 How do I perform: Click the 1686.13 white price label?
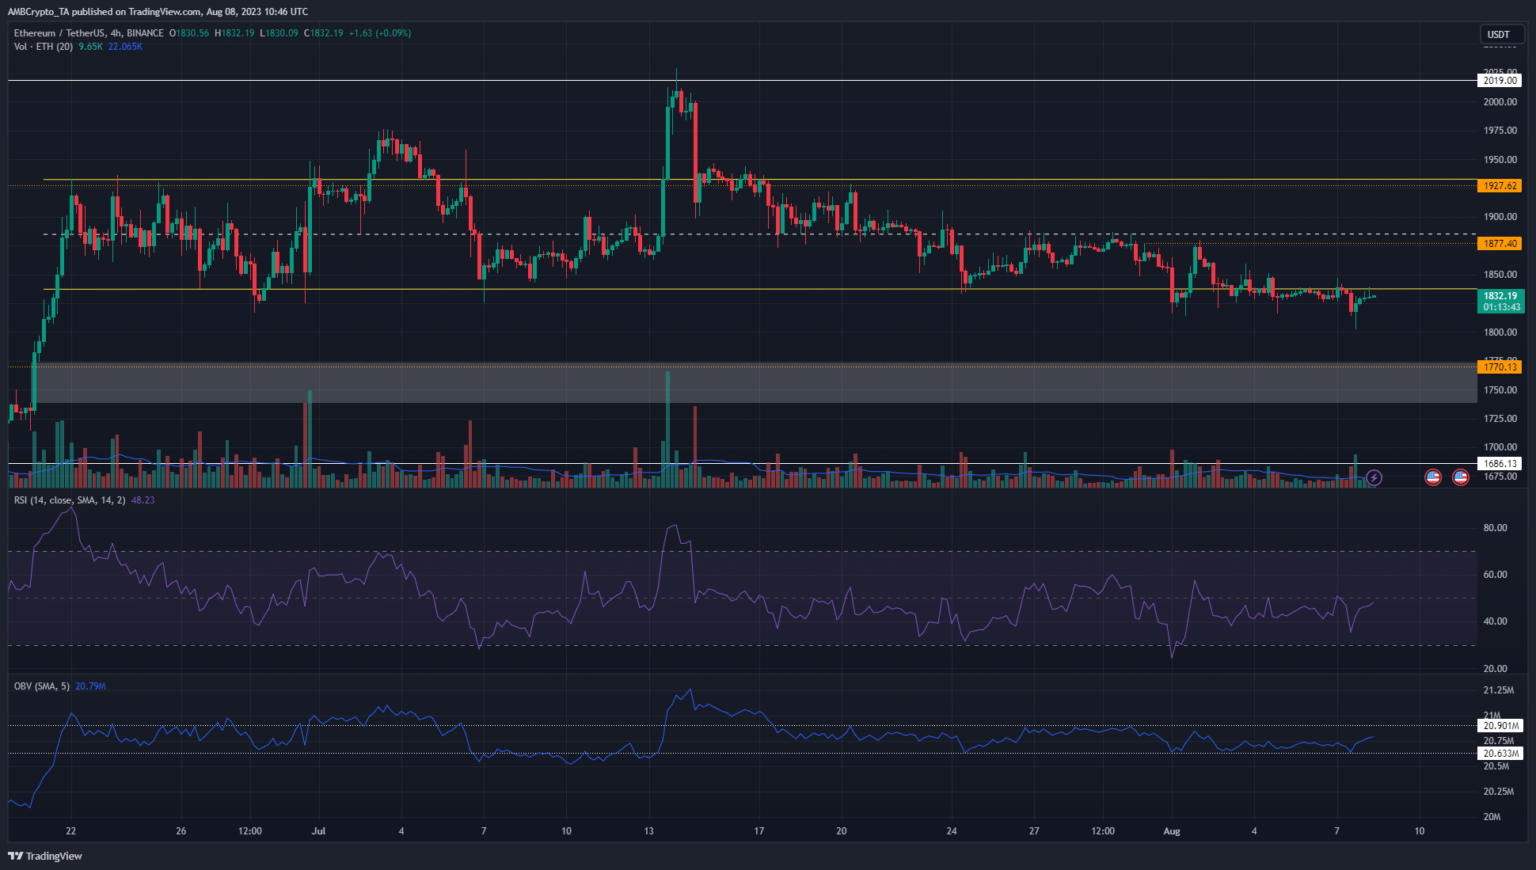1499,463
